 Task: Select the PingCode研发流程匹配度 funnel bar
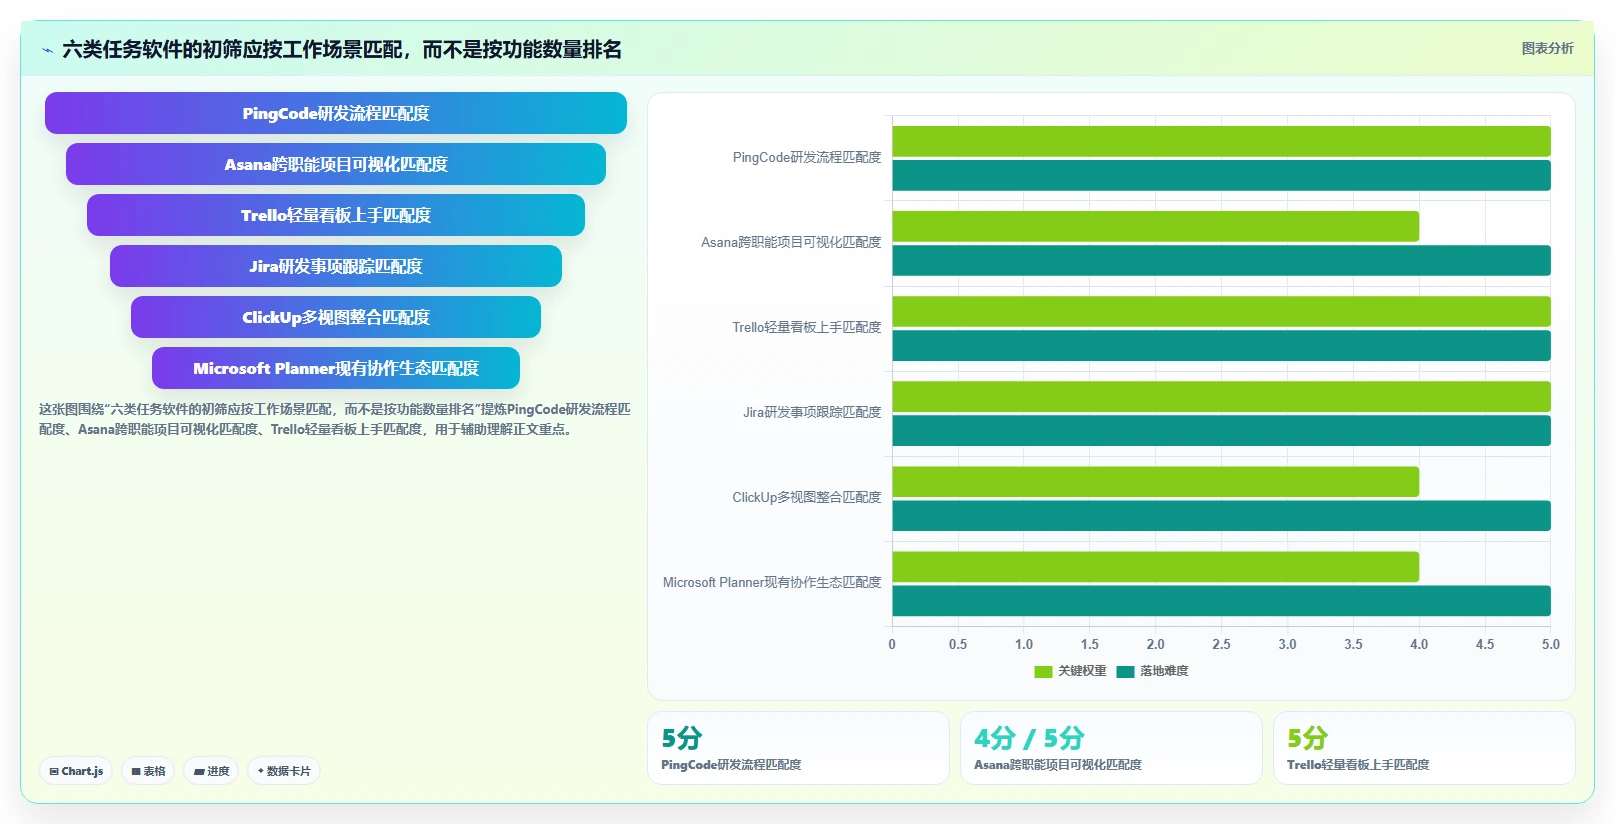(336, 113)
